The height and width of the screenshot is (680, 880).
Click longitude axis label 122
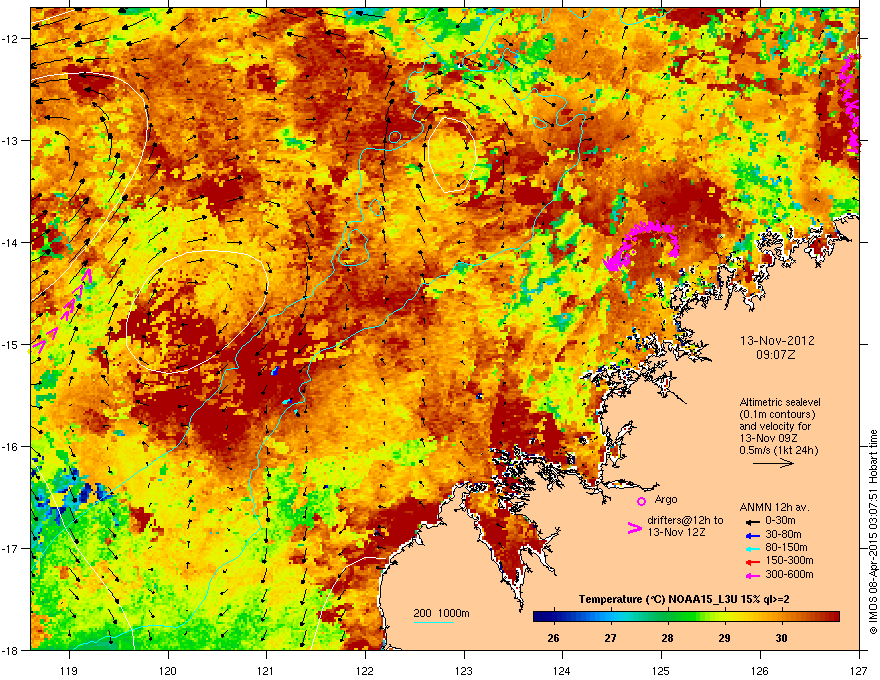pyautogui.click(x=365, y=671)
